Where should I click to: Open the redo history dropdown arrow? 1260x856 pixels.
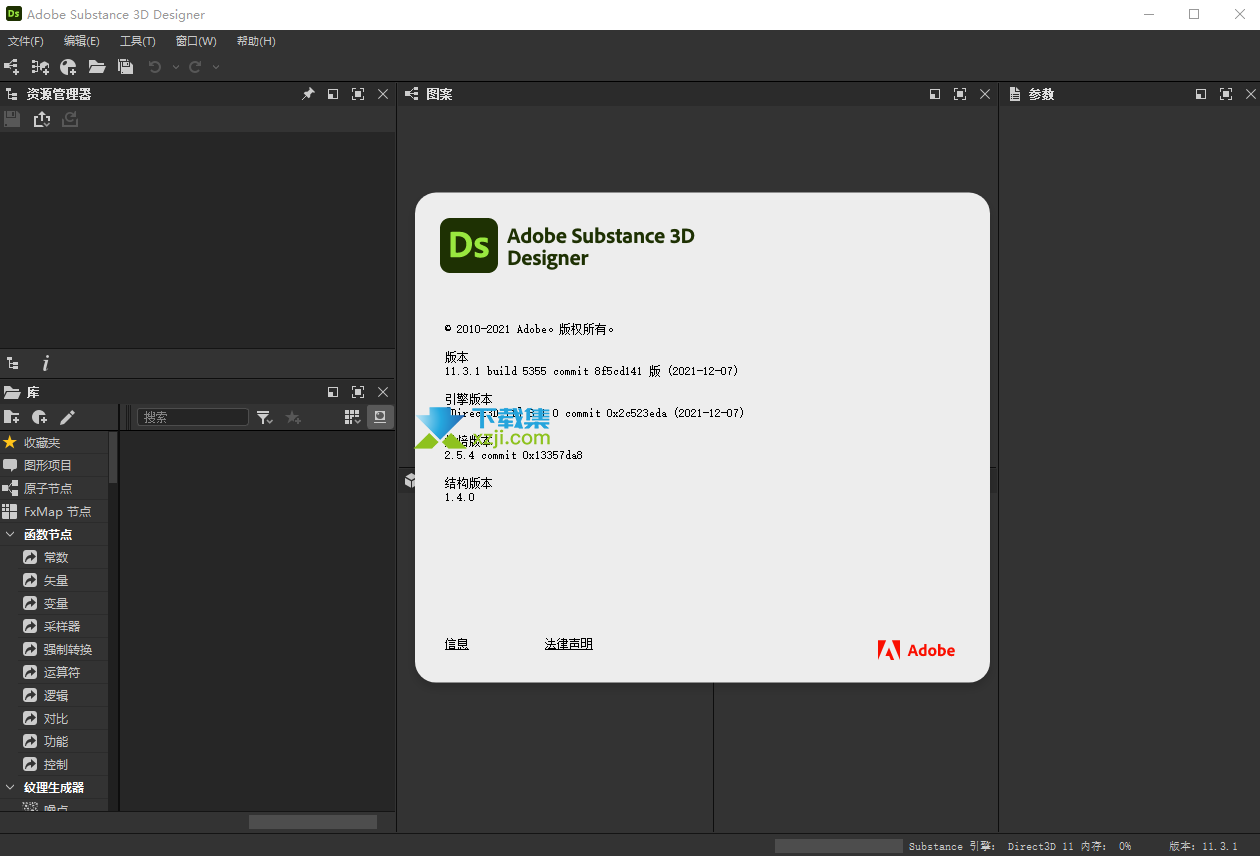[x=216, y=67]
